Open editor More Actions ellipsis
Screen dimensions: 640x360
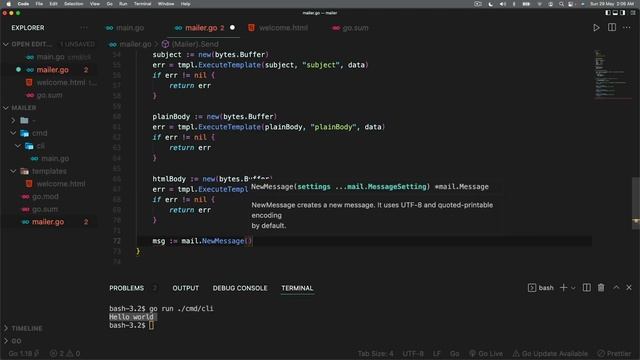pos(627,27)
